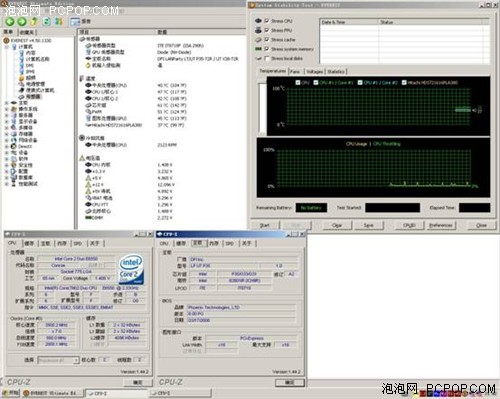500x399 pixels.
Task: Collapse the Computer node in EVEREST tree
Action: [6, 47]
